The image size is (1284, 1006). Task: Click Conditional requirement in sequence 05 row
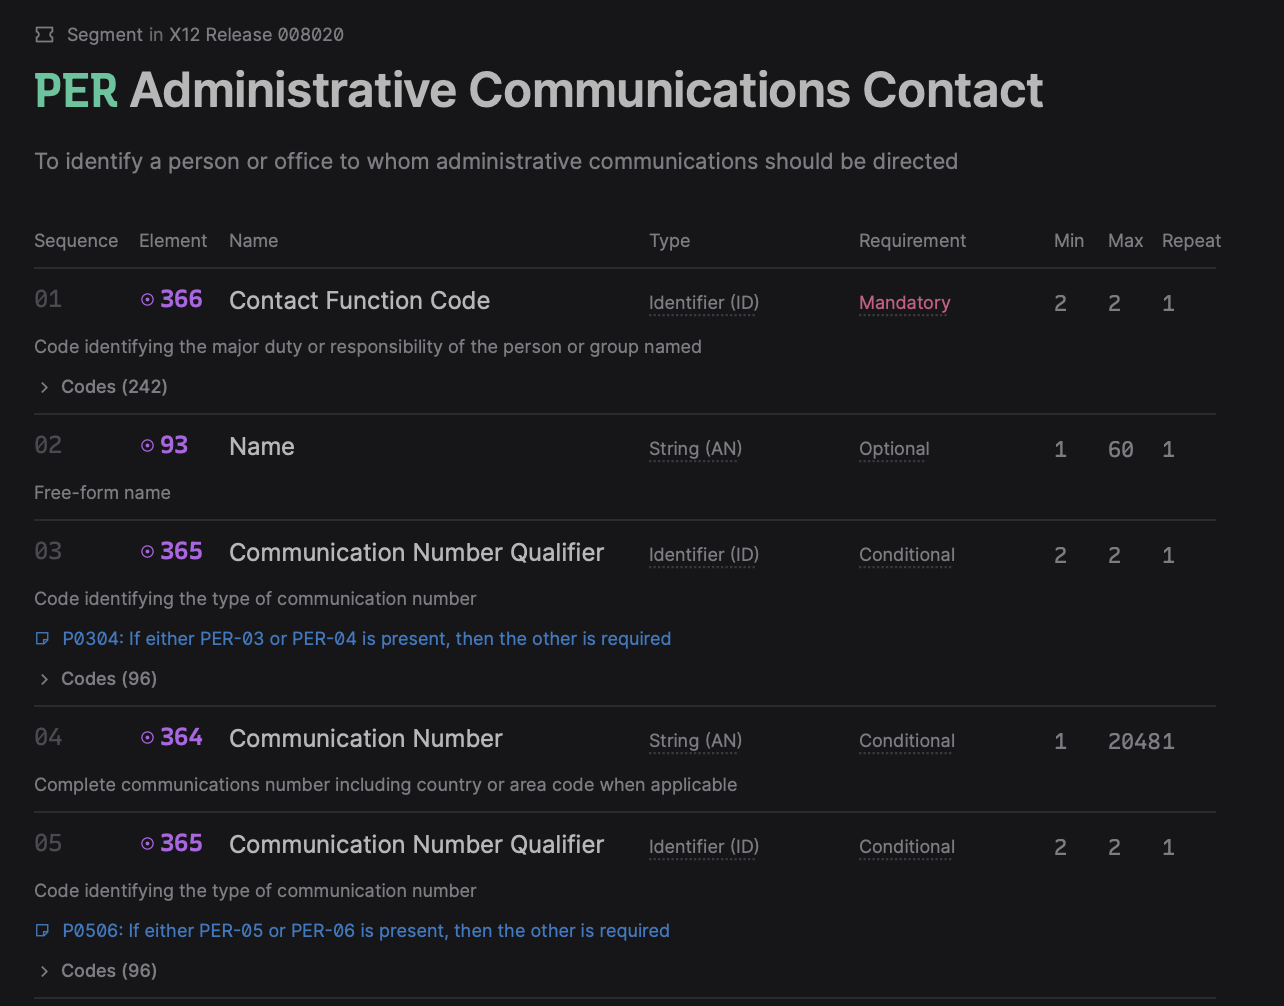(907, 847)
